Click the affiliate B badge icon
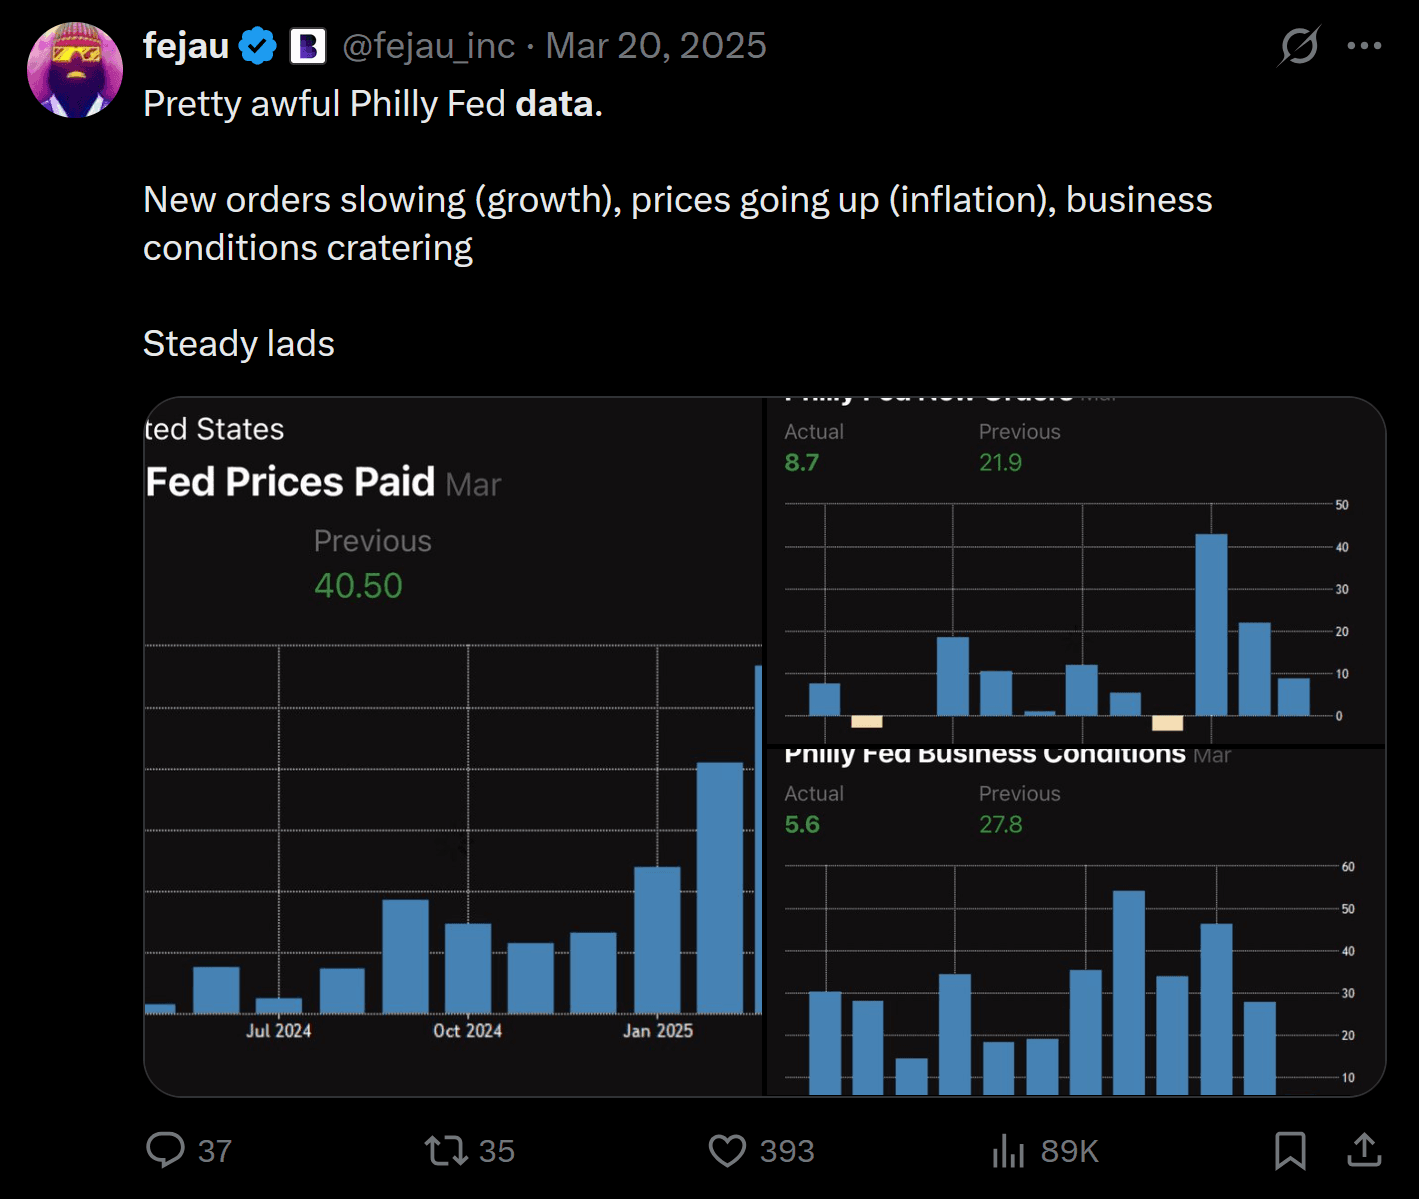The image size is (1419, 1199). pos(308,46)
